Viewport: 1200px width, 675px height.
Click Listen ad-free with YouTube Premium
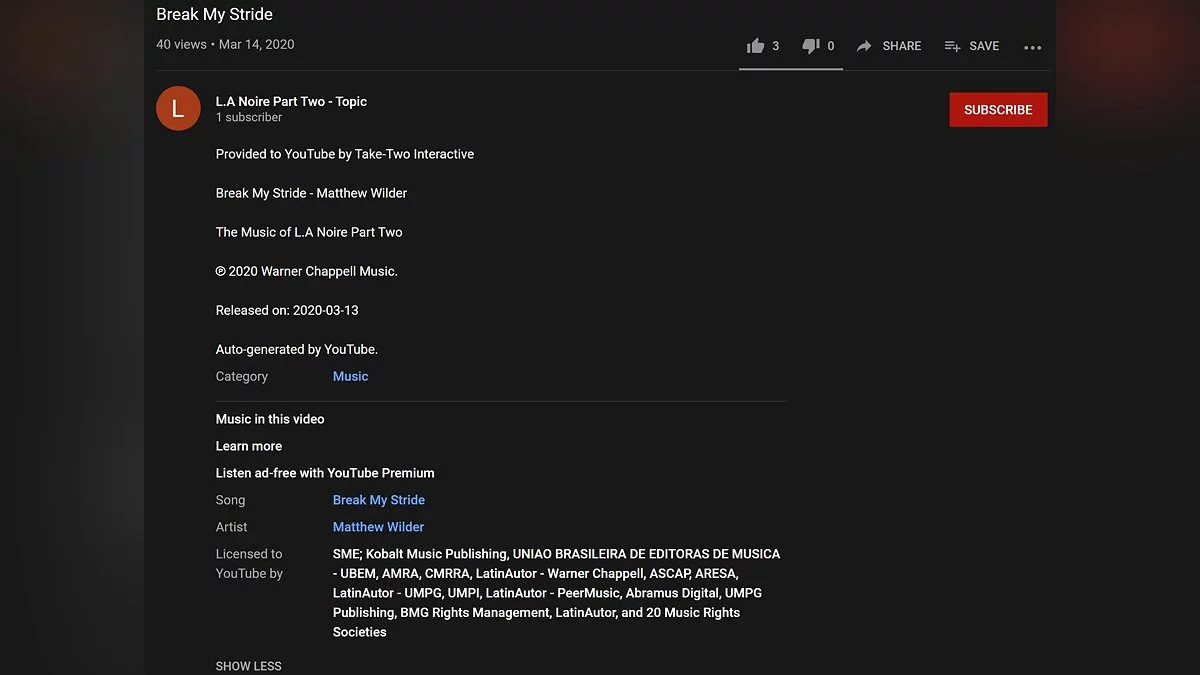click(325, 473)
